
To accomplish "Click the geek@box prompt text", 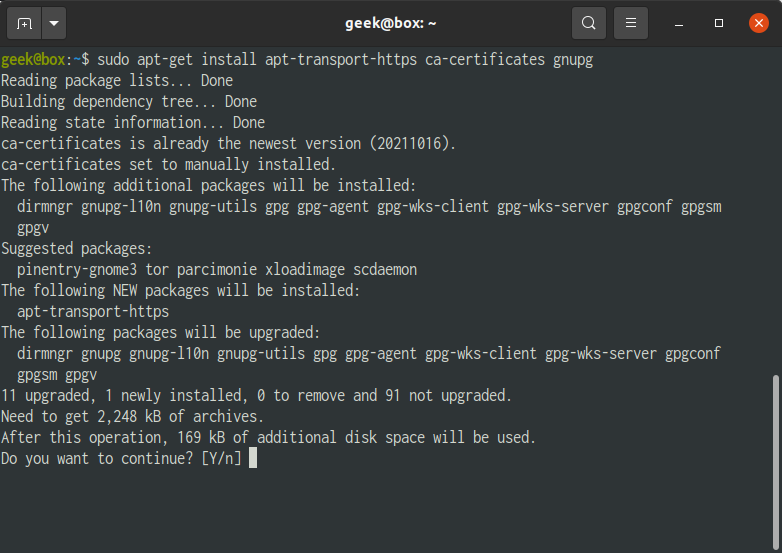I will coord(33,60).
